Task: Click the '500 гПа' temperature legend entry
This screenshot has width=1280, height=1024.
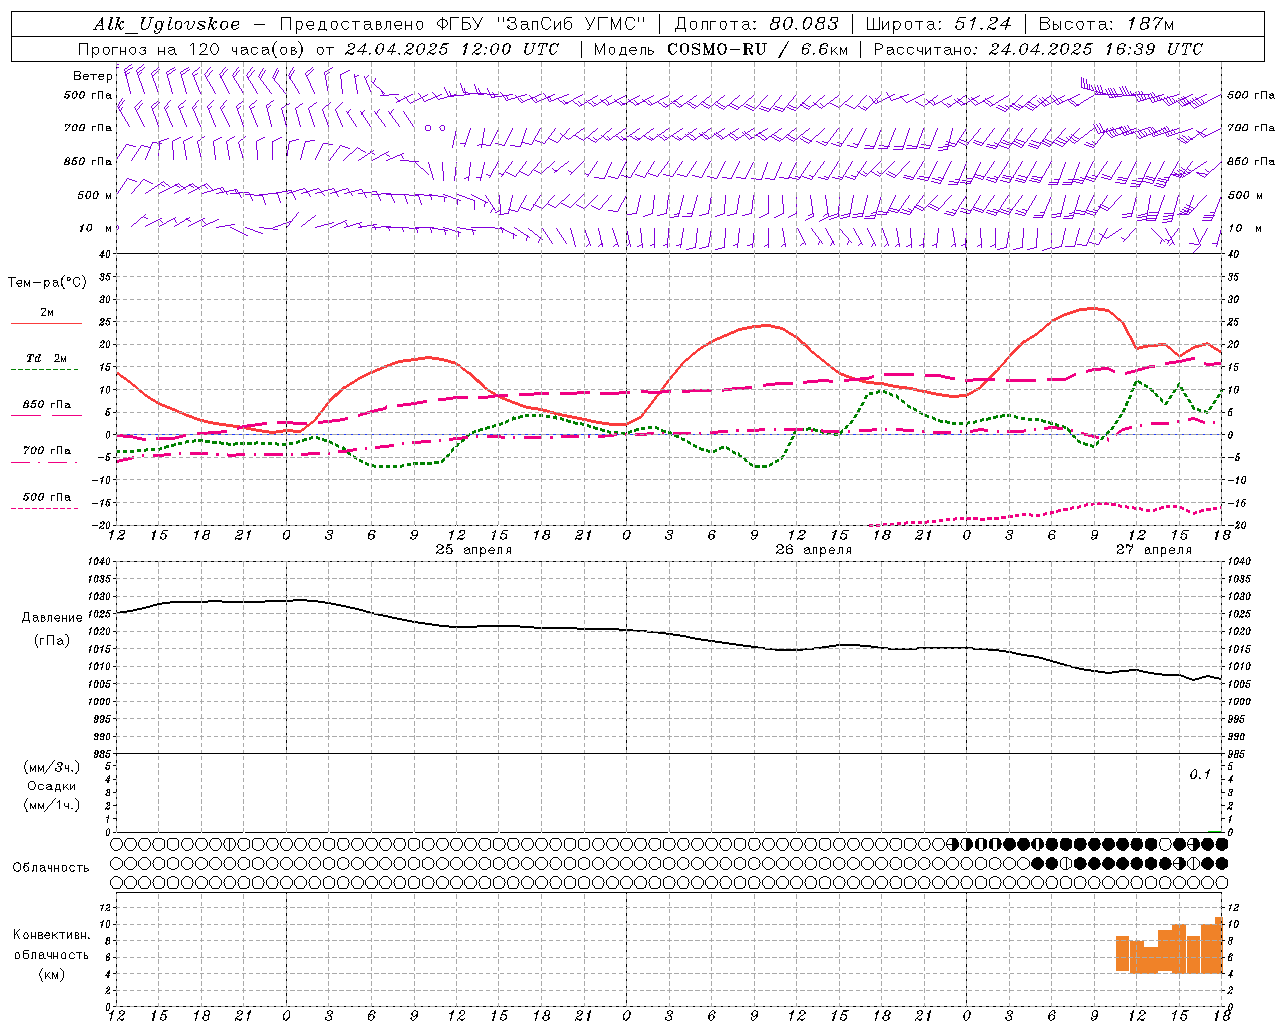Action: coord(47,497)
